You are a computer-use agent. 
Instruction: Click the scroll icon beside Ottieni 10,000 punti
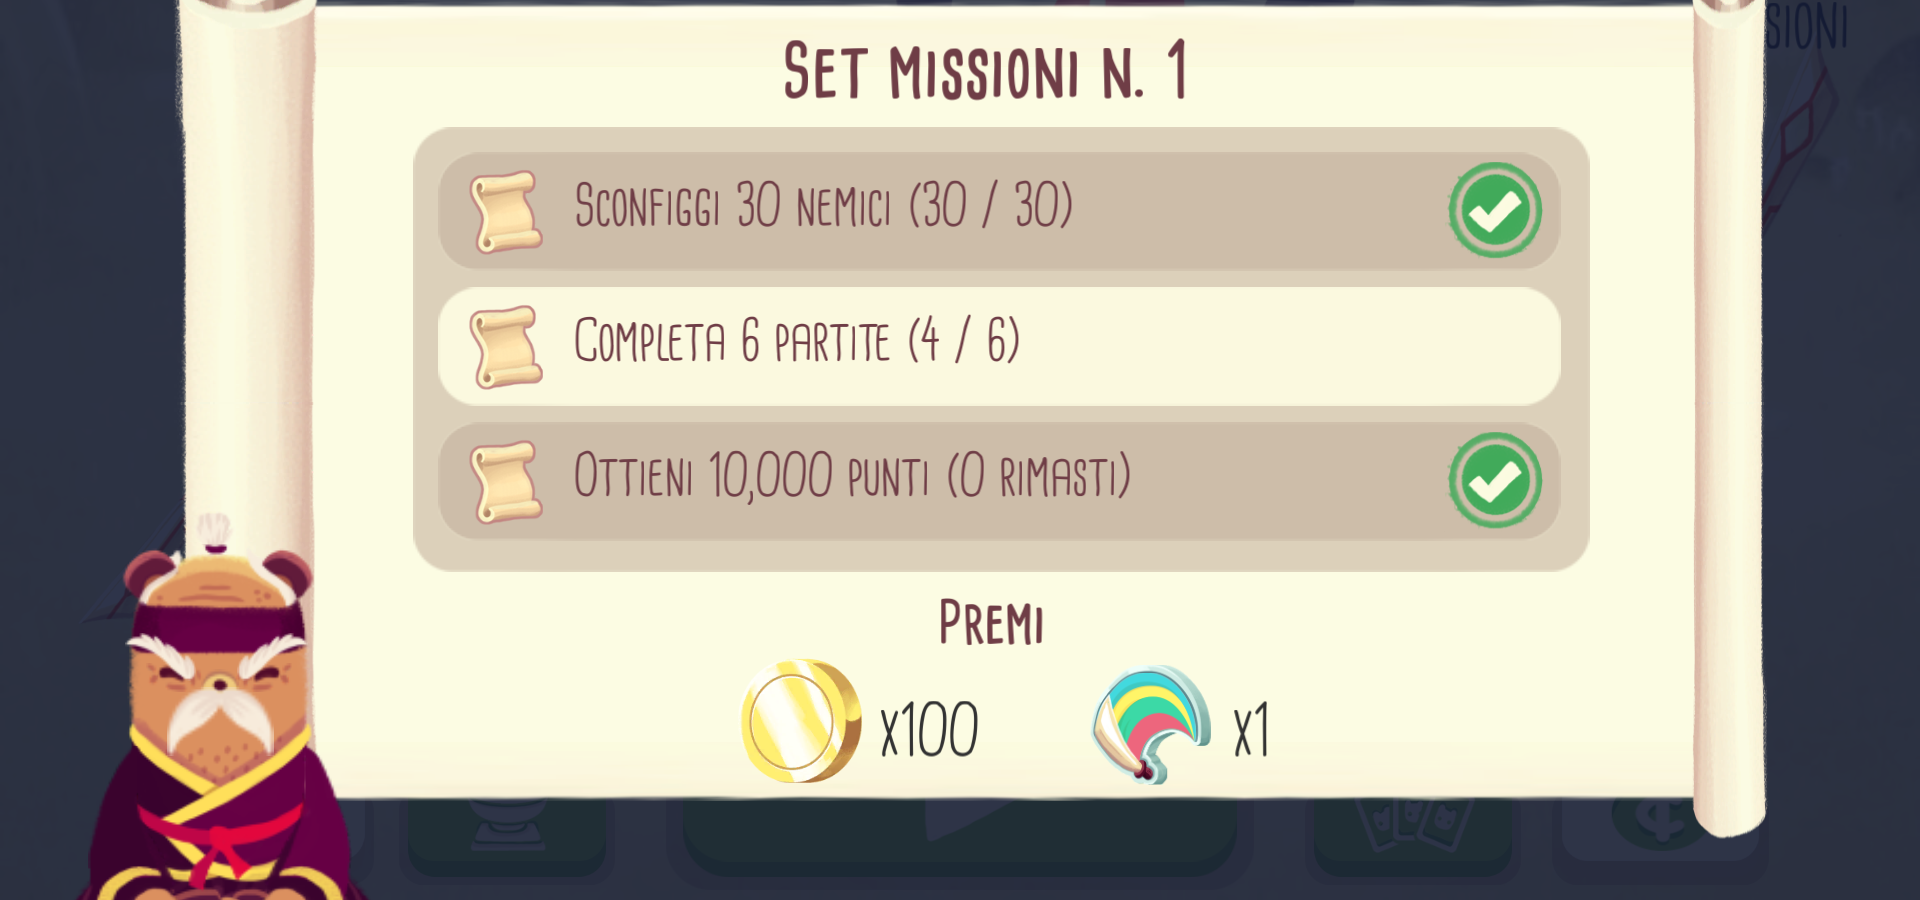pyautogui.click(x=506, y=482)
